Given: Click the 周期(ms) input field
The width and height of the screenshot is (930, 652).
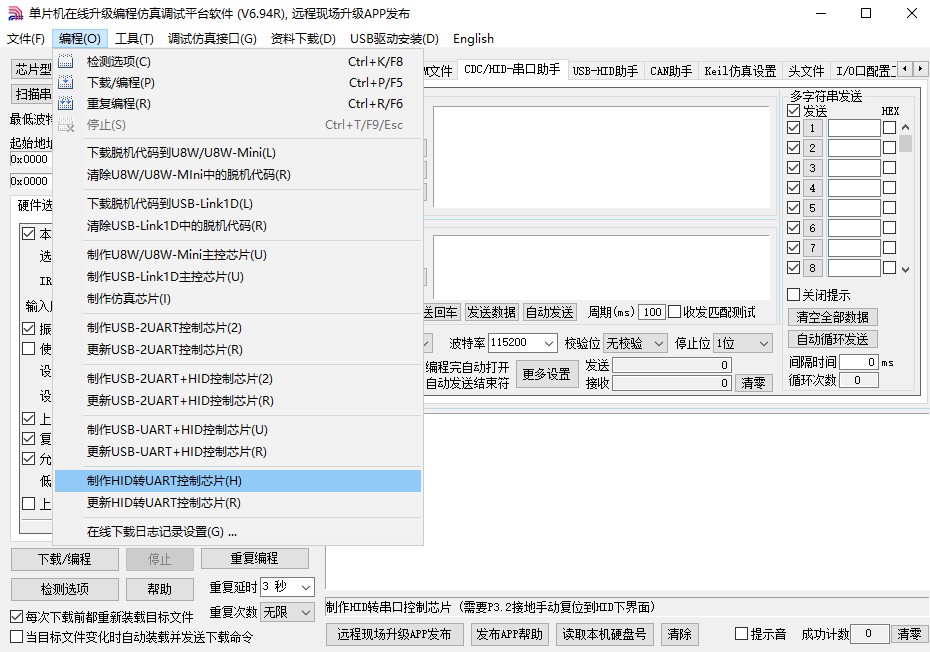Looking at the screenshot, I should [652, 312].
